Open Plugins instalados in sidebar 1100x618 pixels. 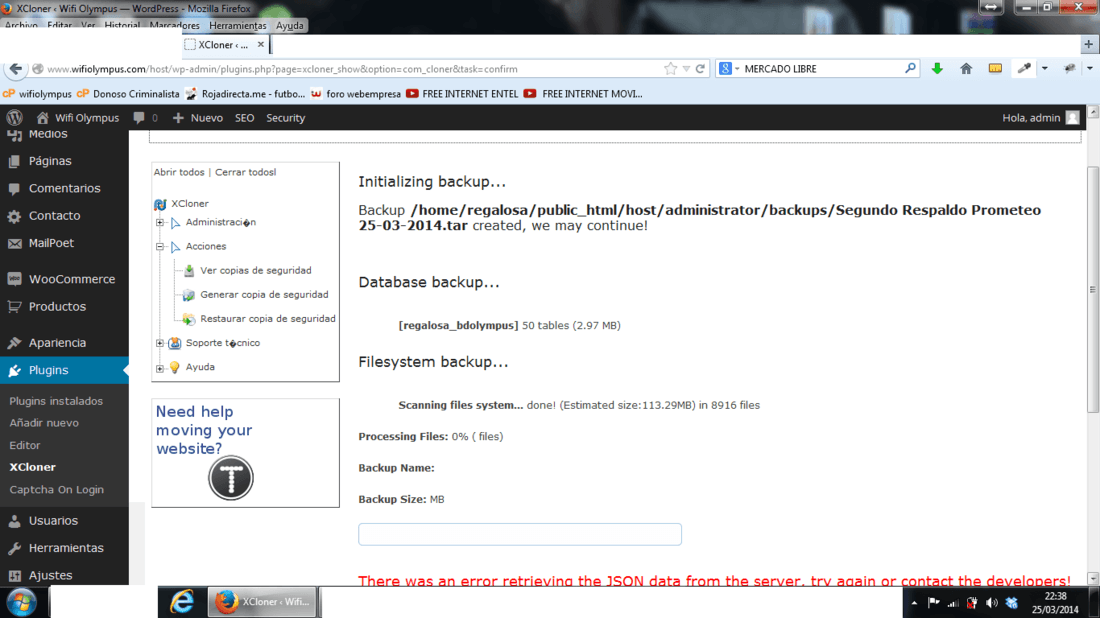click(x=56, y=401)
